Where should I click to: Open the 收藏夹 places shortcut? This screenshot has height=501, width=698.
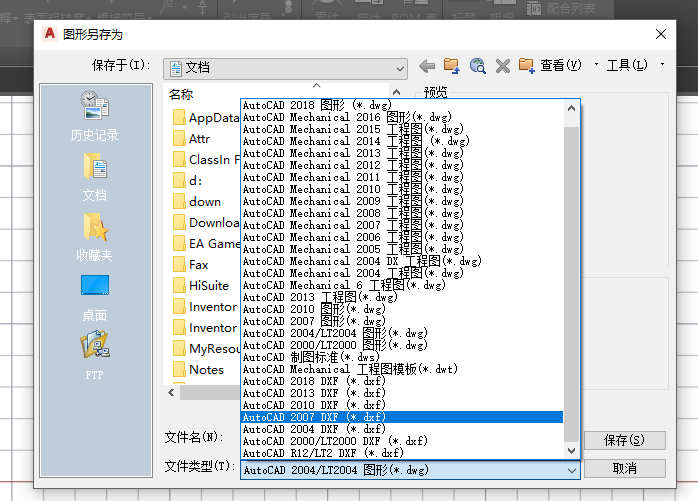point(94,237)
